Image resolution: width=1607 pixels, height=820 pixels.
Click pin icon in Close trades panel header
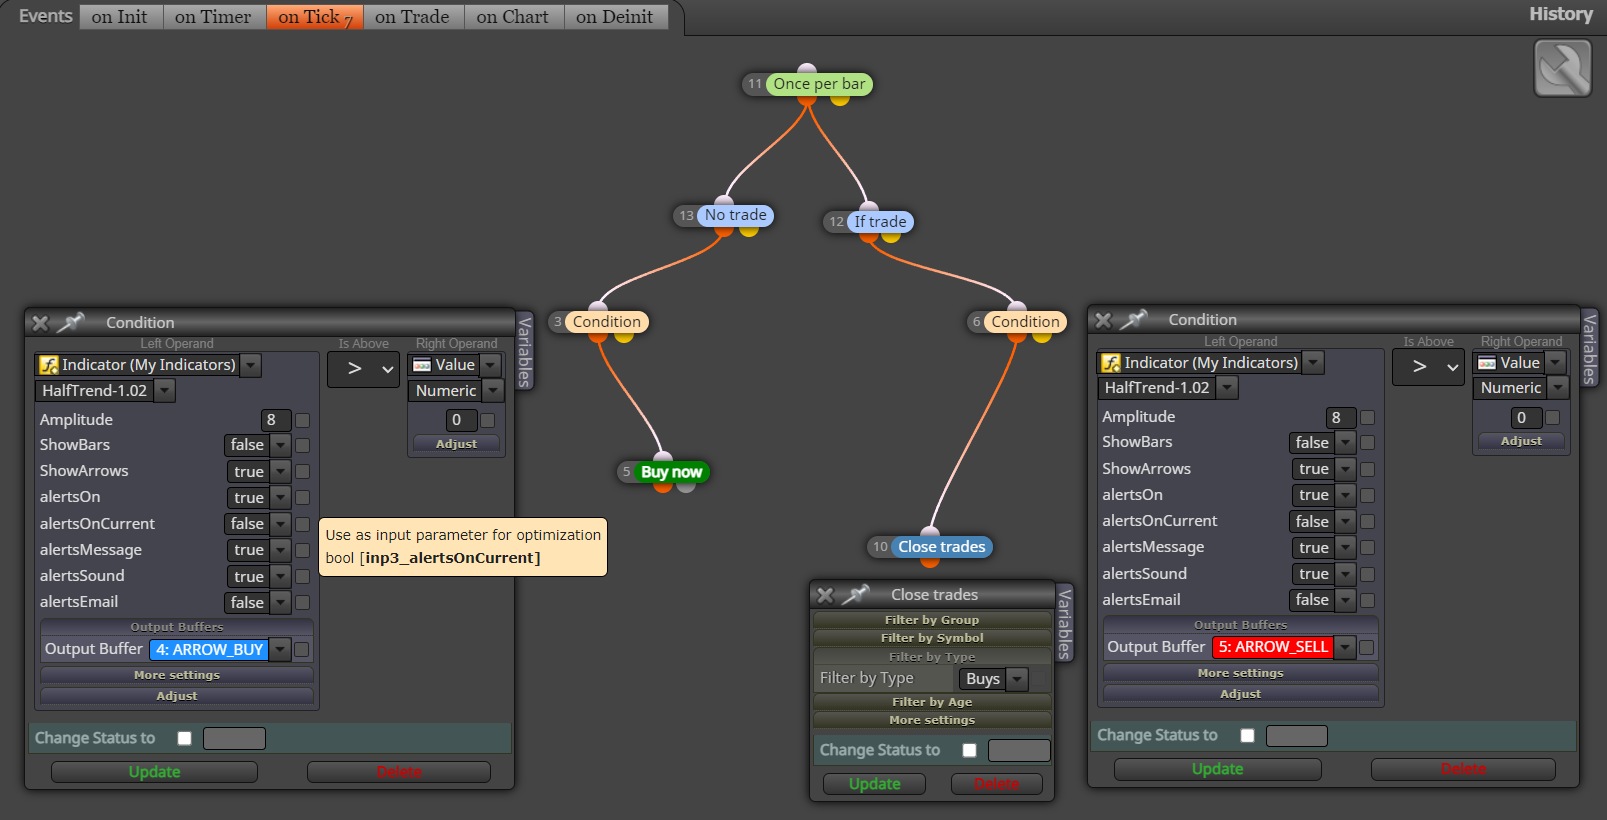point(855,594)
